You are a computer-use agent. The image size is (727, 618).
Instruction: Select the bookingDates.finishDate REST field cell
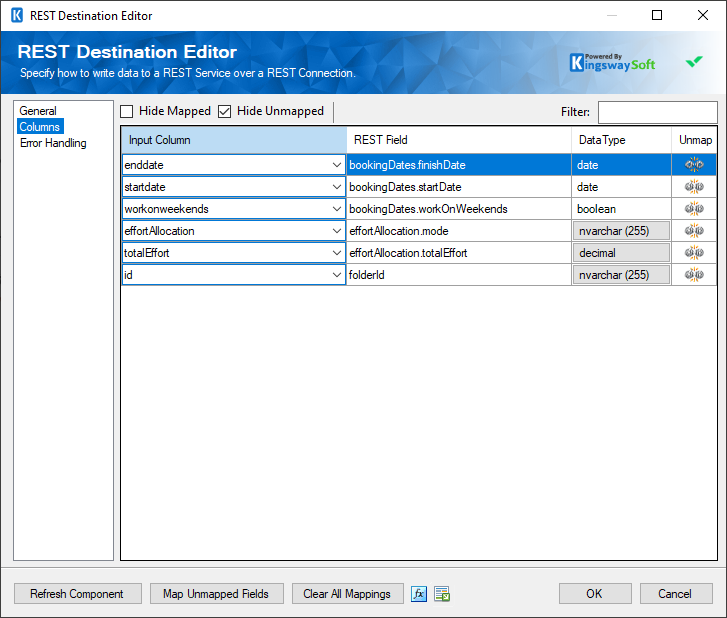click(x=459, y=165)
